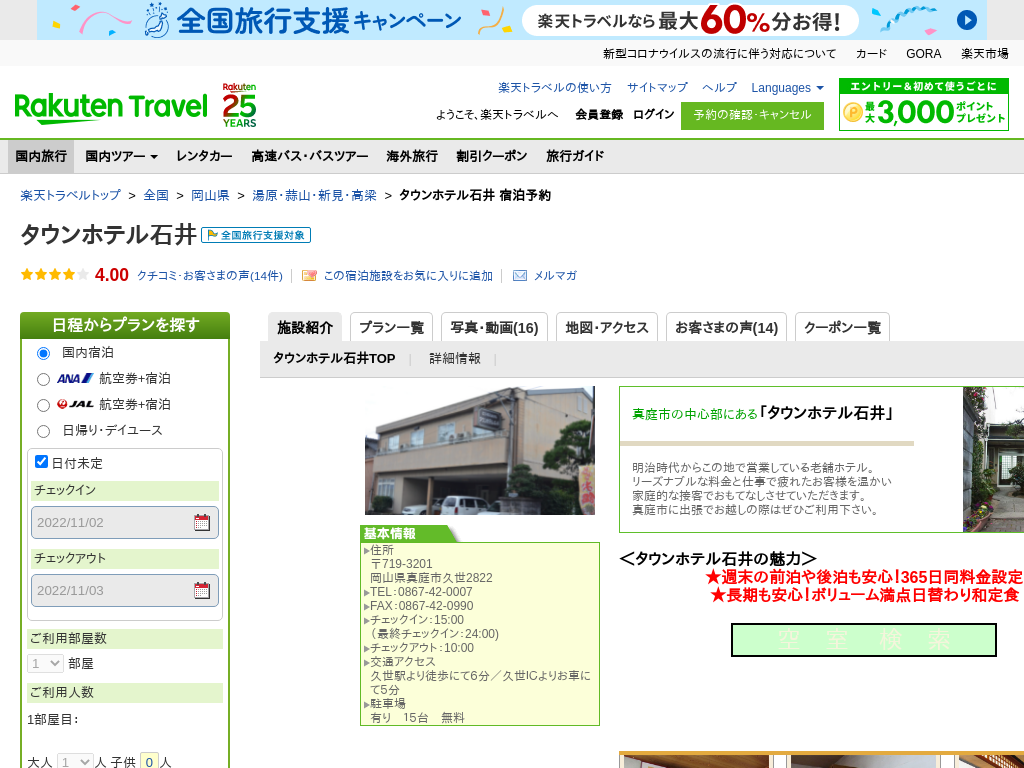The height and width of the screenshot is (768, 1024).
Task: Click the favorites heart icon beside お気に入りに追加
Action: coord(309,276)
